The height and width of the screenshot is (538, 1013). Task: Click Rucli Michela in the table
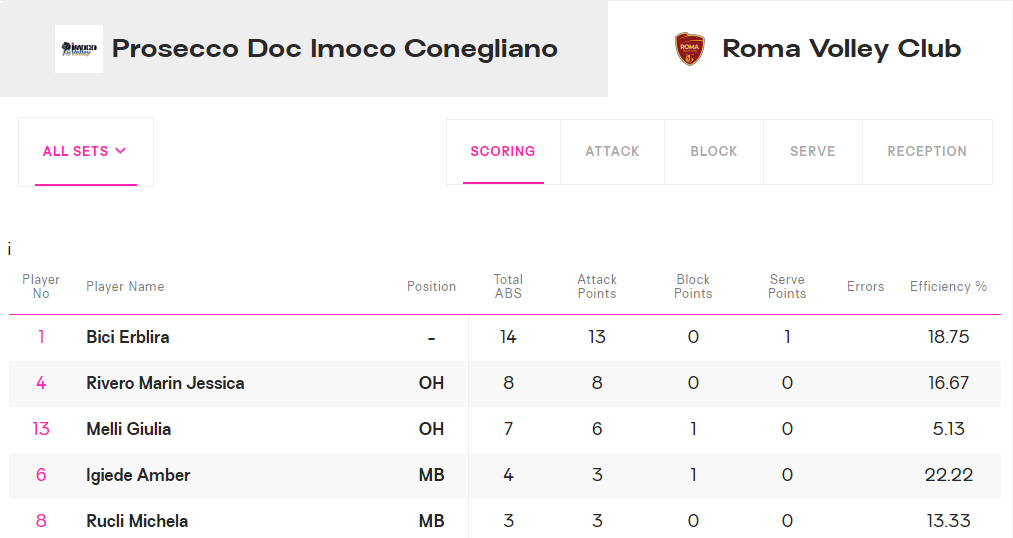137,521
